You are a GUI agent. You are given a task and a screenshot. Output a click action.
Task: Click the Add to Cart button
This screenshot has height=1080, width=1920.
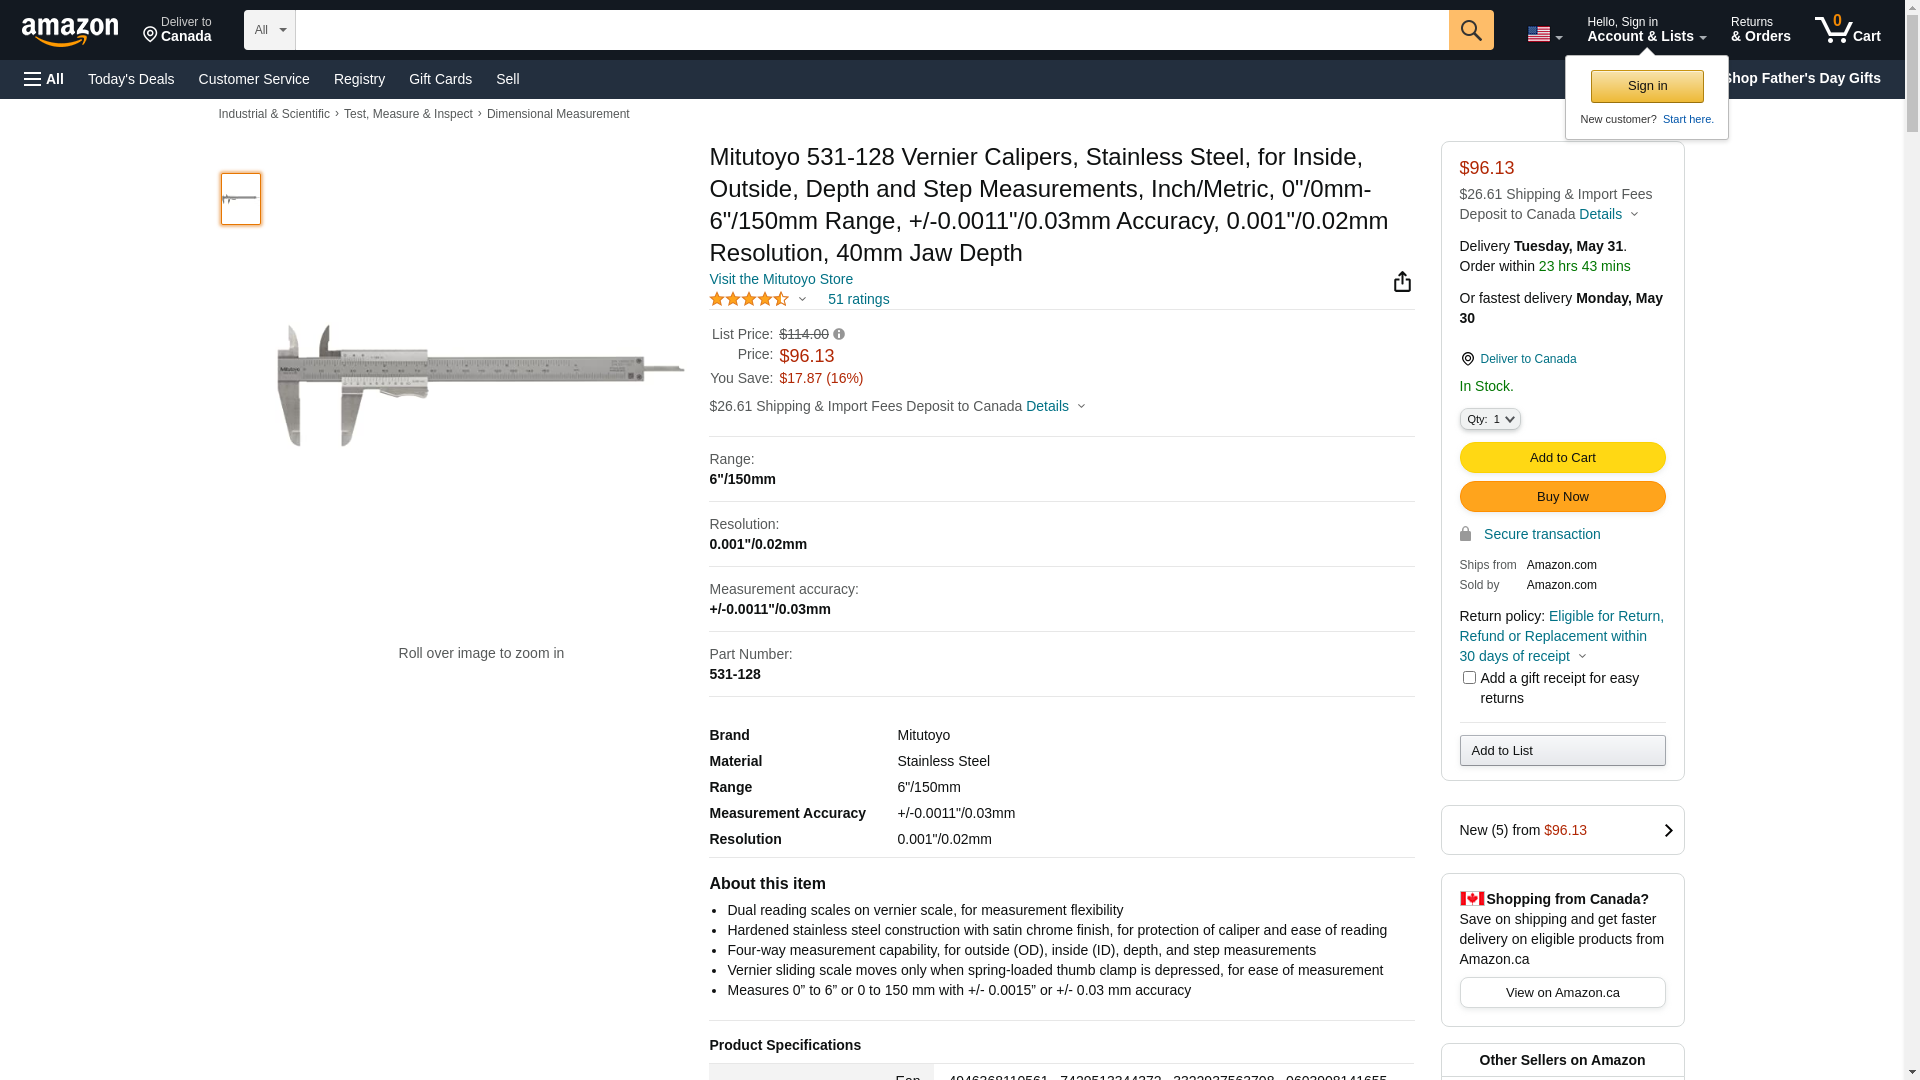coord(1562,458)
